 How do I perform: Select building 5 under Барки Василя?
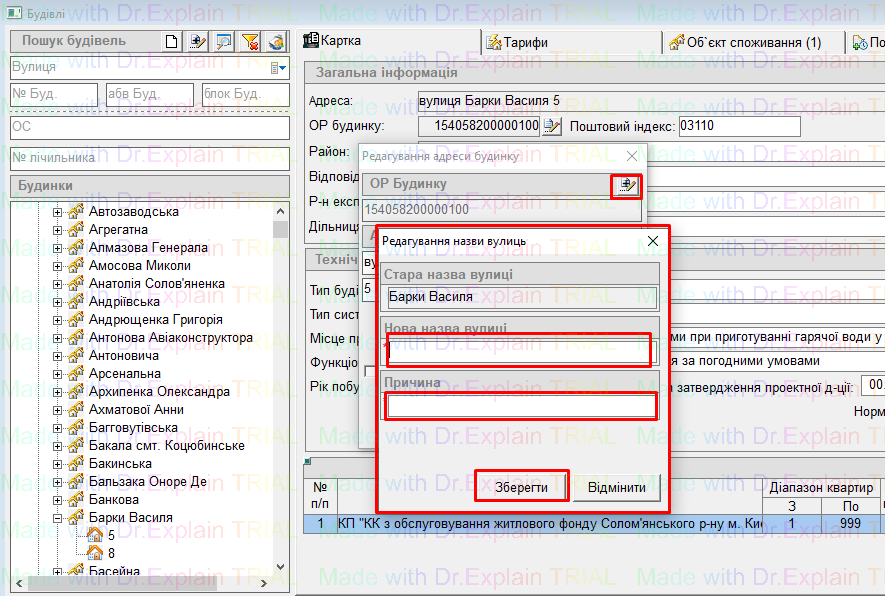(112, 535)
